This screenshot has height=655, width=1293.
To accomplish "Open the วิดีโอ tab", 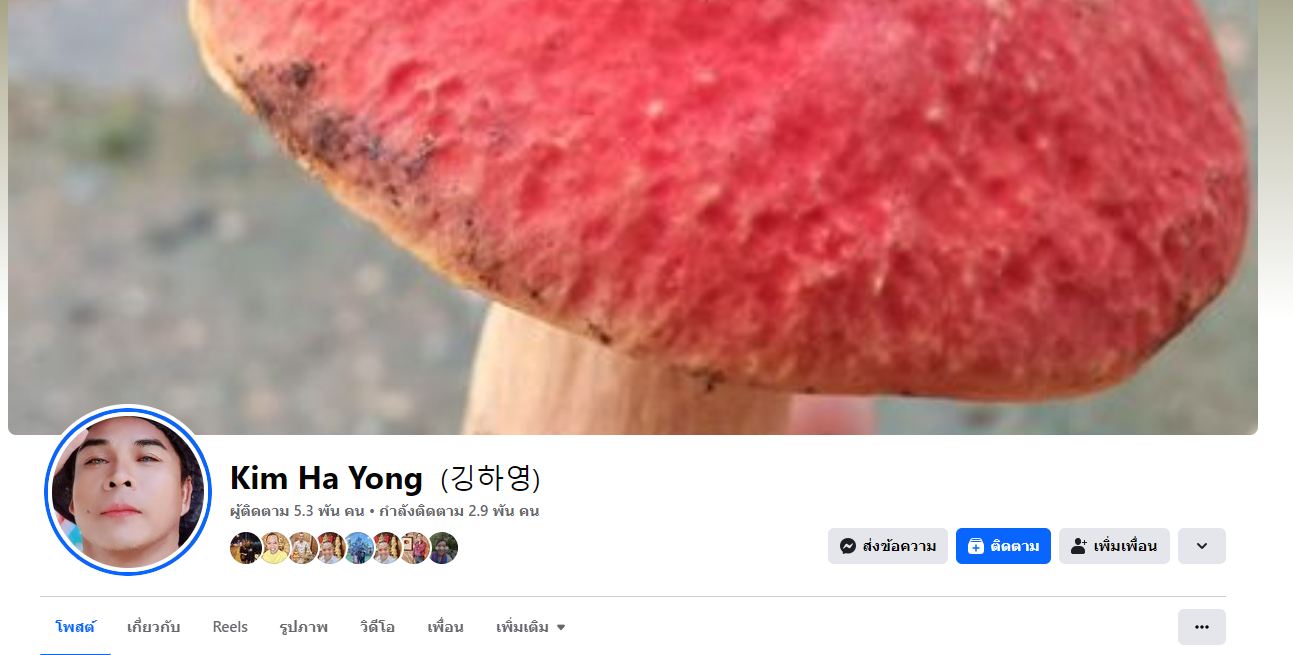I will coord(378,627).
